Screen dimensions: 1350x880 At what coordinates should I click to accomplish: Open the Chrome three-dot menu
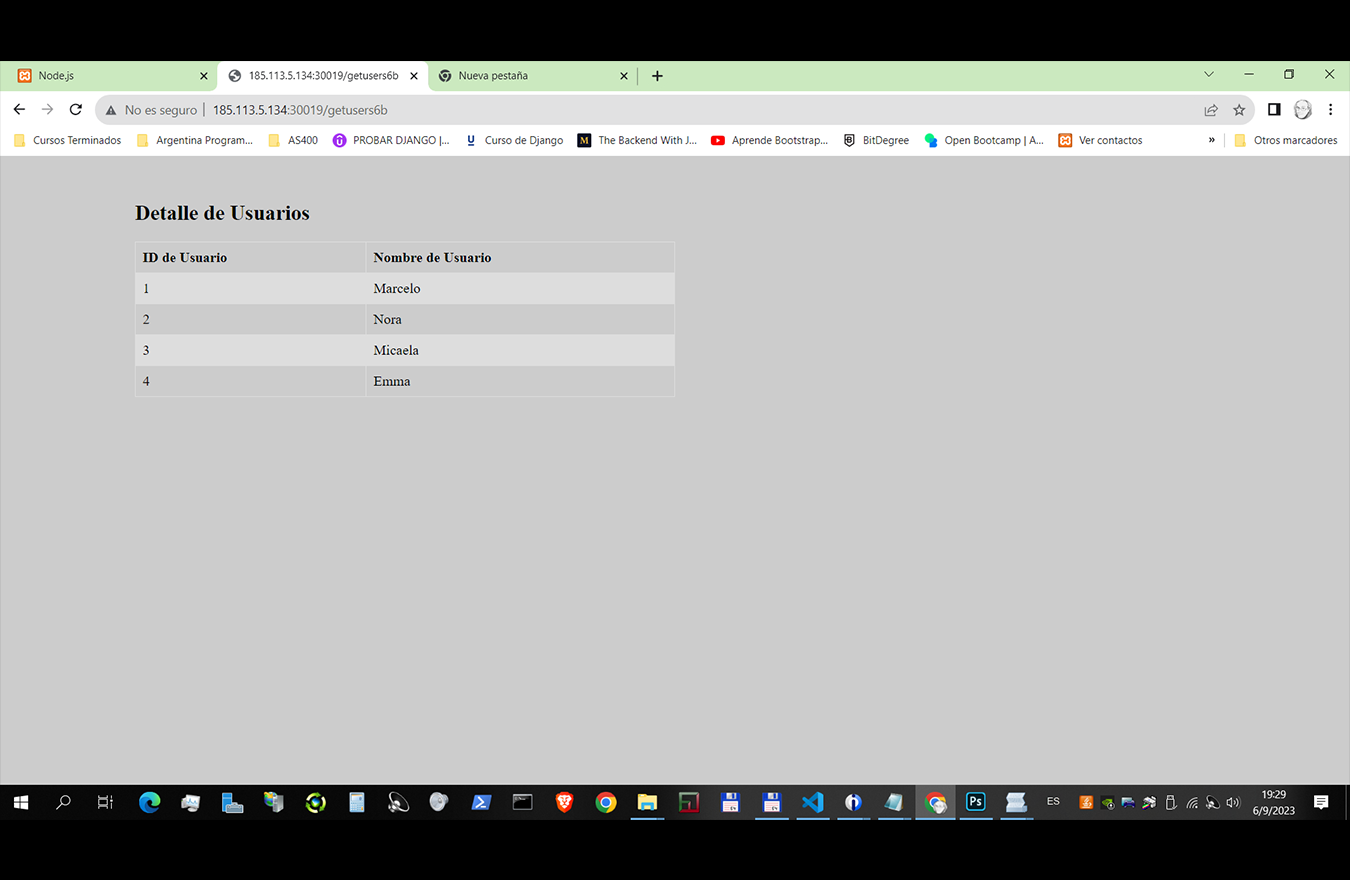coord(1331,110)
